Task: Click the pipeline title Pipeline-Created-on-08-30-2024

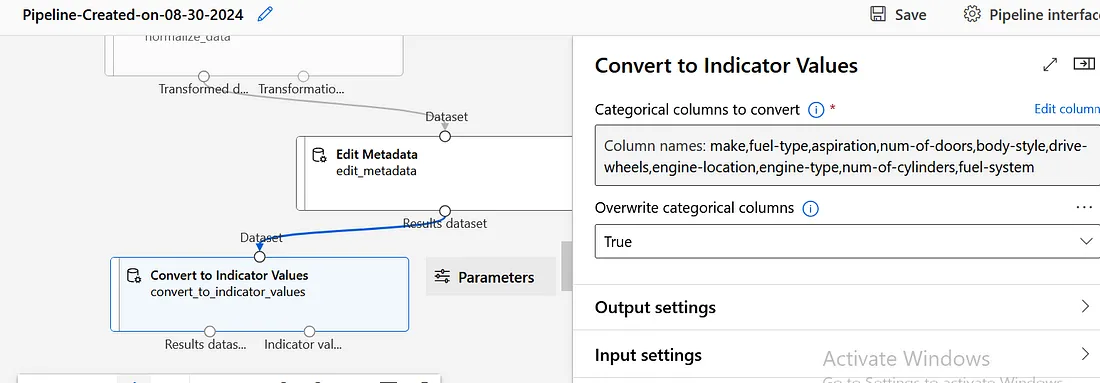Action: (x=133, y=14)
